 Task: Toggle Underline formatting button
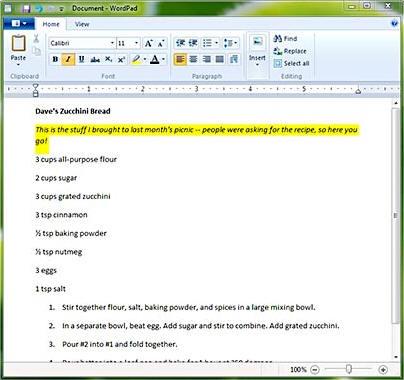tap(81, 59)
